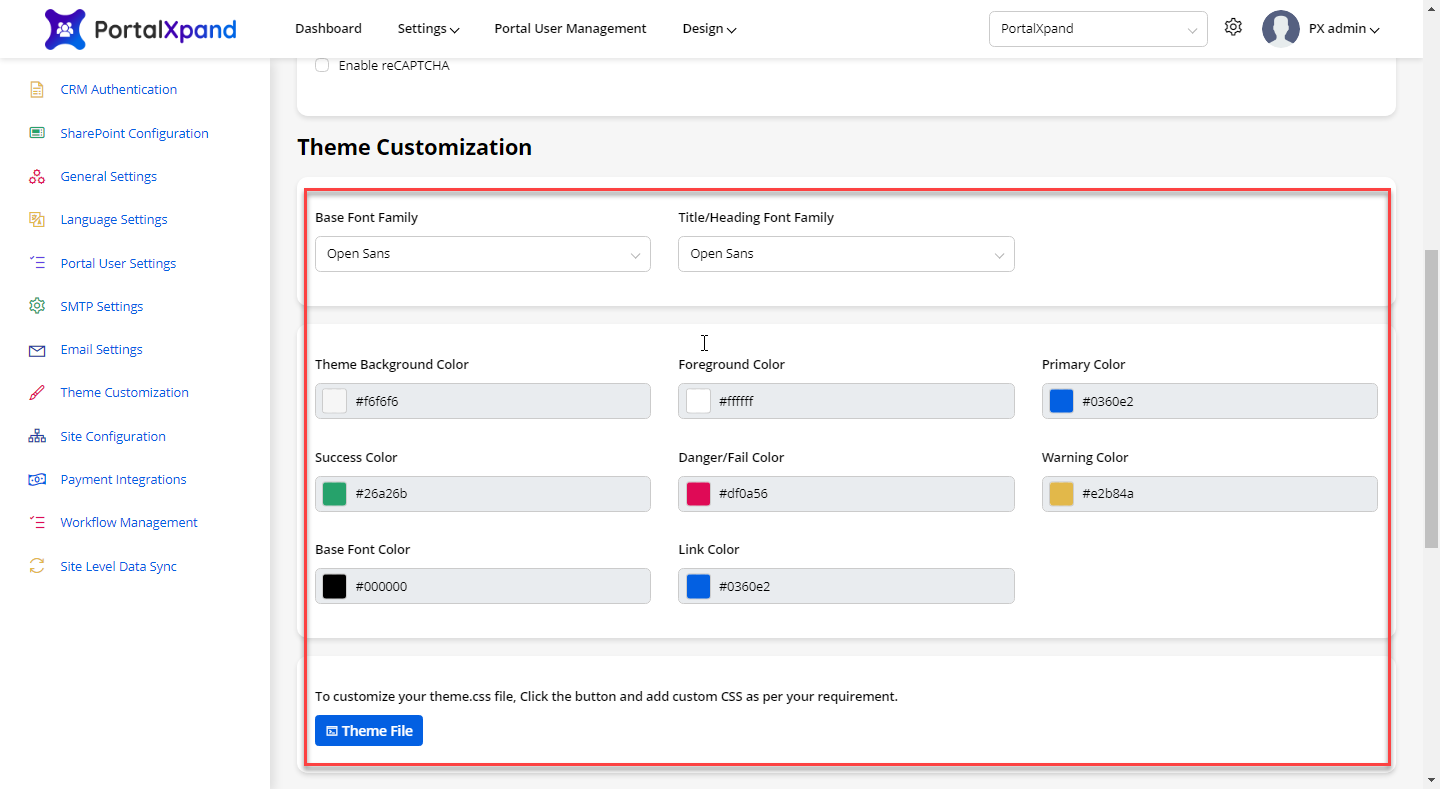Screen dimensions: 1440x789
Task: Open the PortalXpand portal selector dropdown
Action: [1097, 29]
